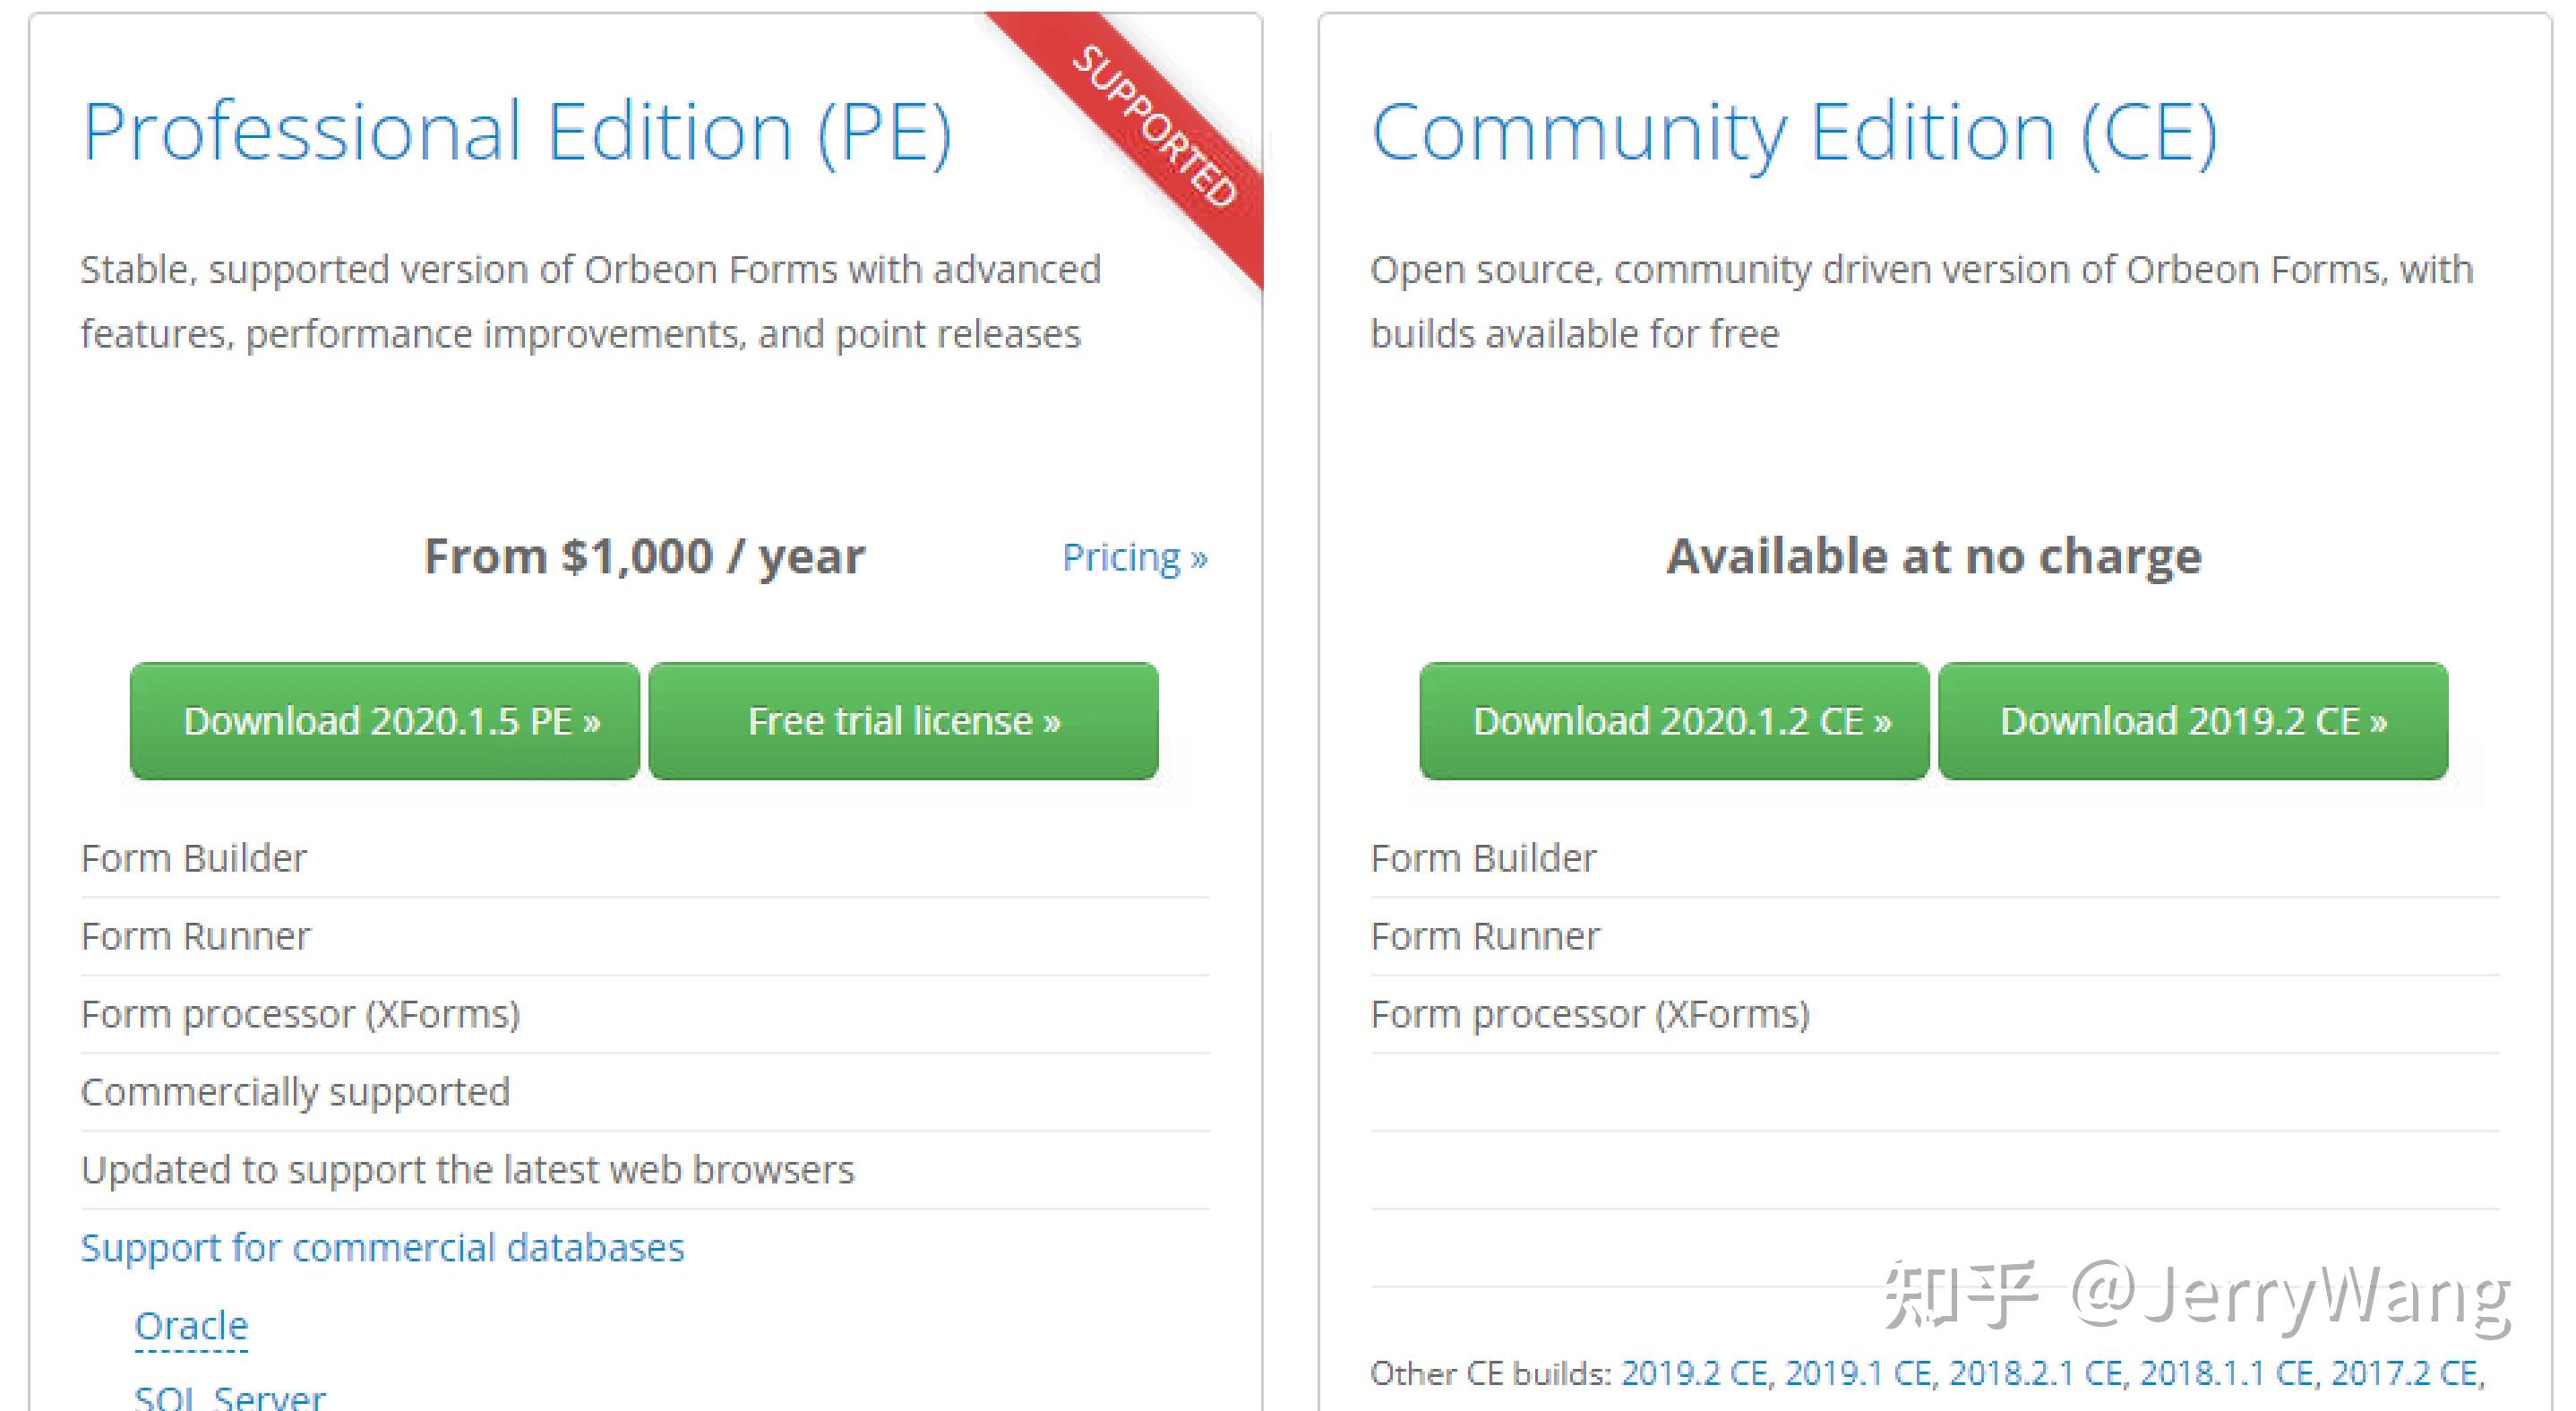The image size is (2576, 1411).
Task: Open Support for commercial databases link
Action: tap(382, 1248)
